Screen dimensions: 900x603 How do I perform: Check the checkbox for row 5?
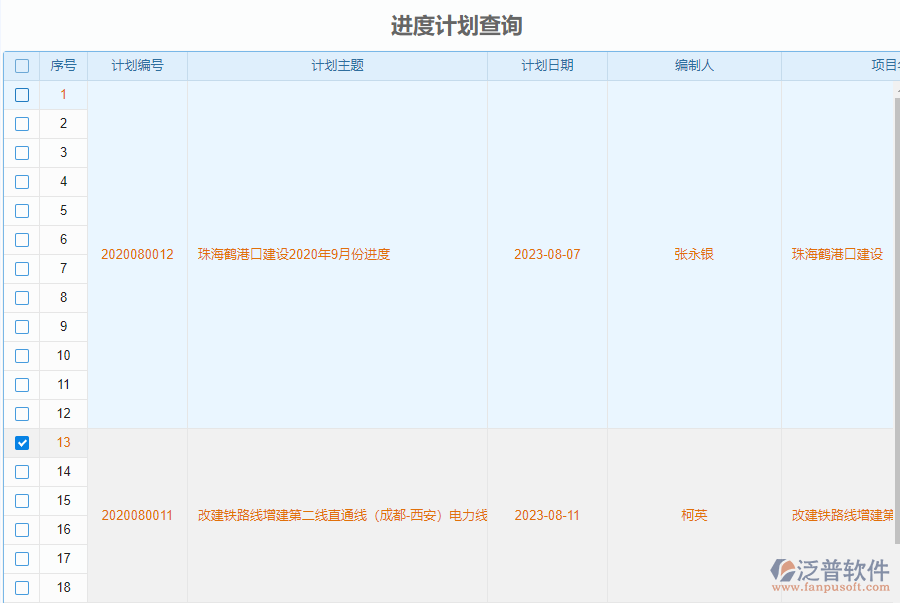pos(22,210)
